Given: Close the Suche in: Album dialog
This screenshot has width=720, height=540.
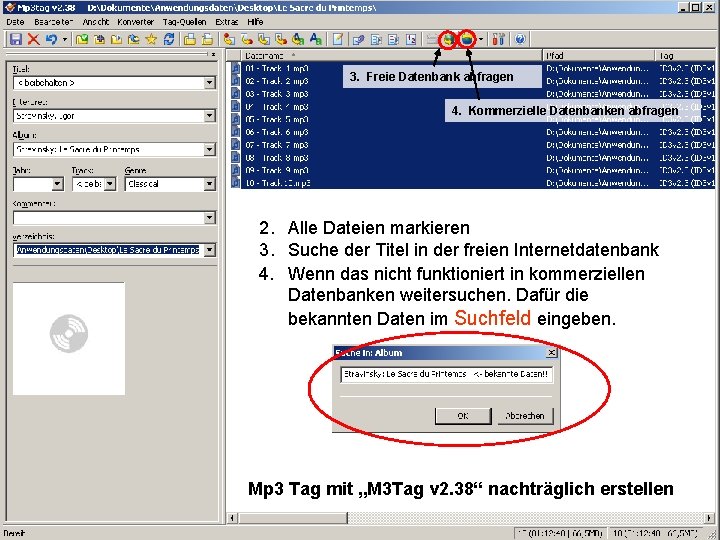Looking at the screenshot, I should 551,353.
